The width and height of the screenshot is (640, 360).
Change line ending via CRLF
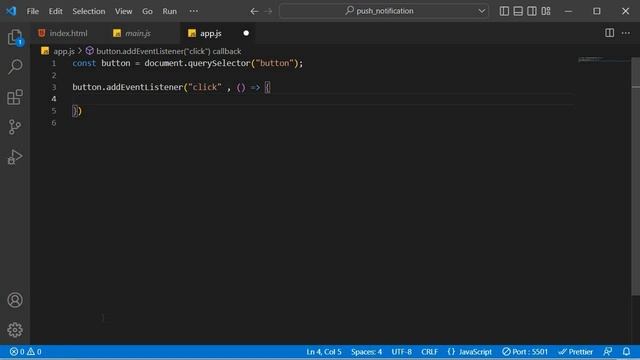click(429, 351)
